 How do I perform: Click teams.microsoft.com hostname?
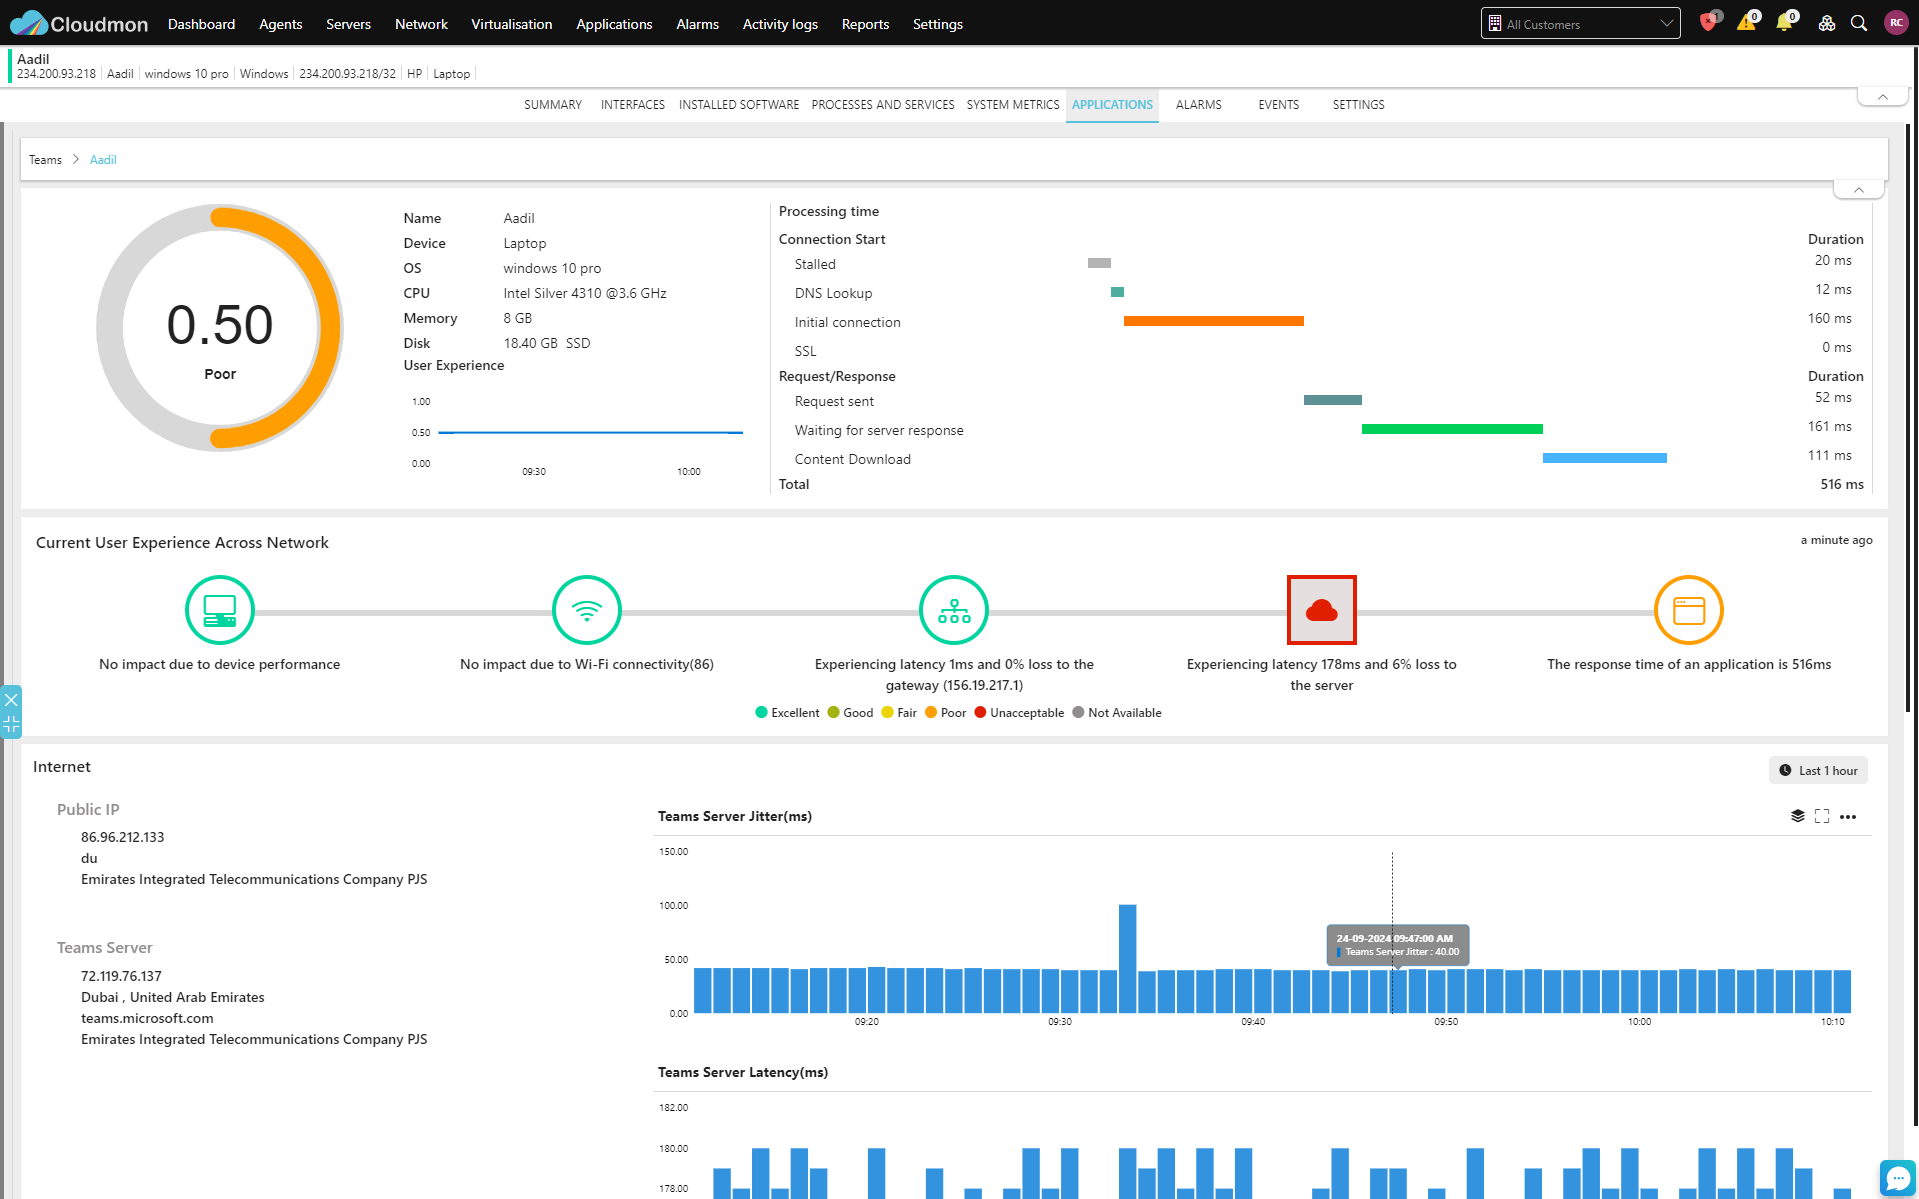(147, 1018)
